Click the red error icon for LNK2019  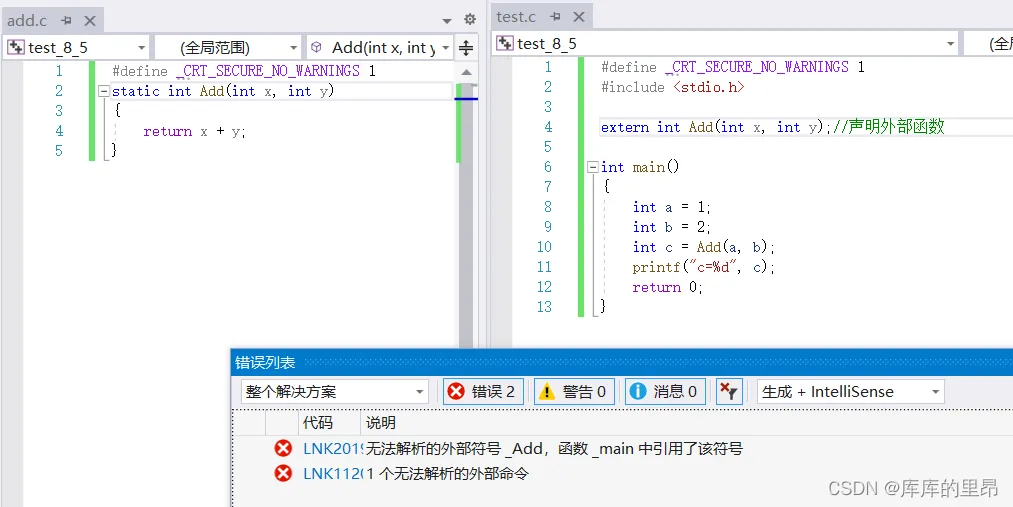coord(283,448)
